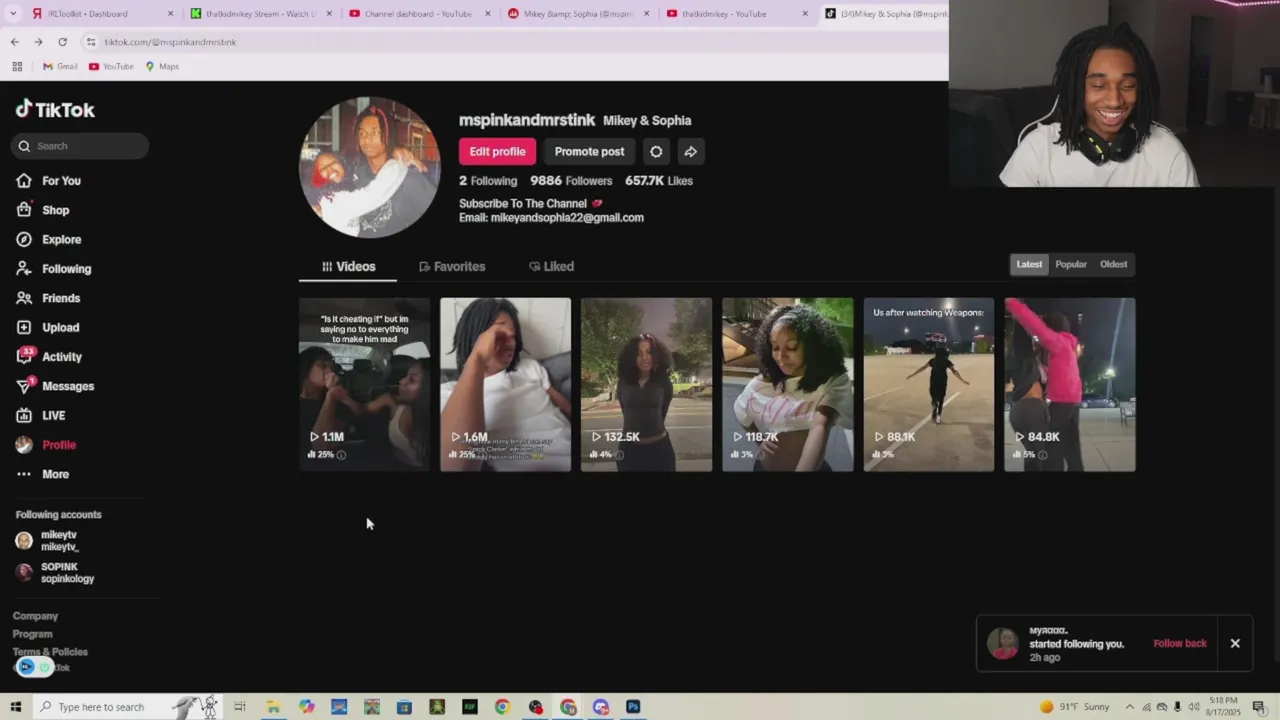This screenshot has height=720, width=1280.
Task: Open the Chrome apps grid icon
Action: 17,66
